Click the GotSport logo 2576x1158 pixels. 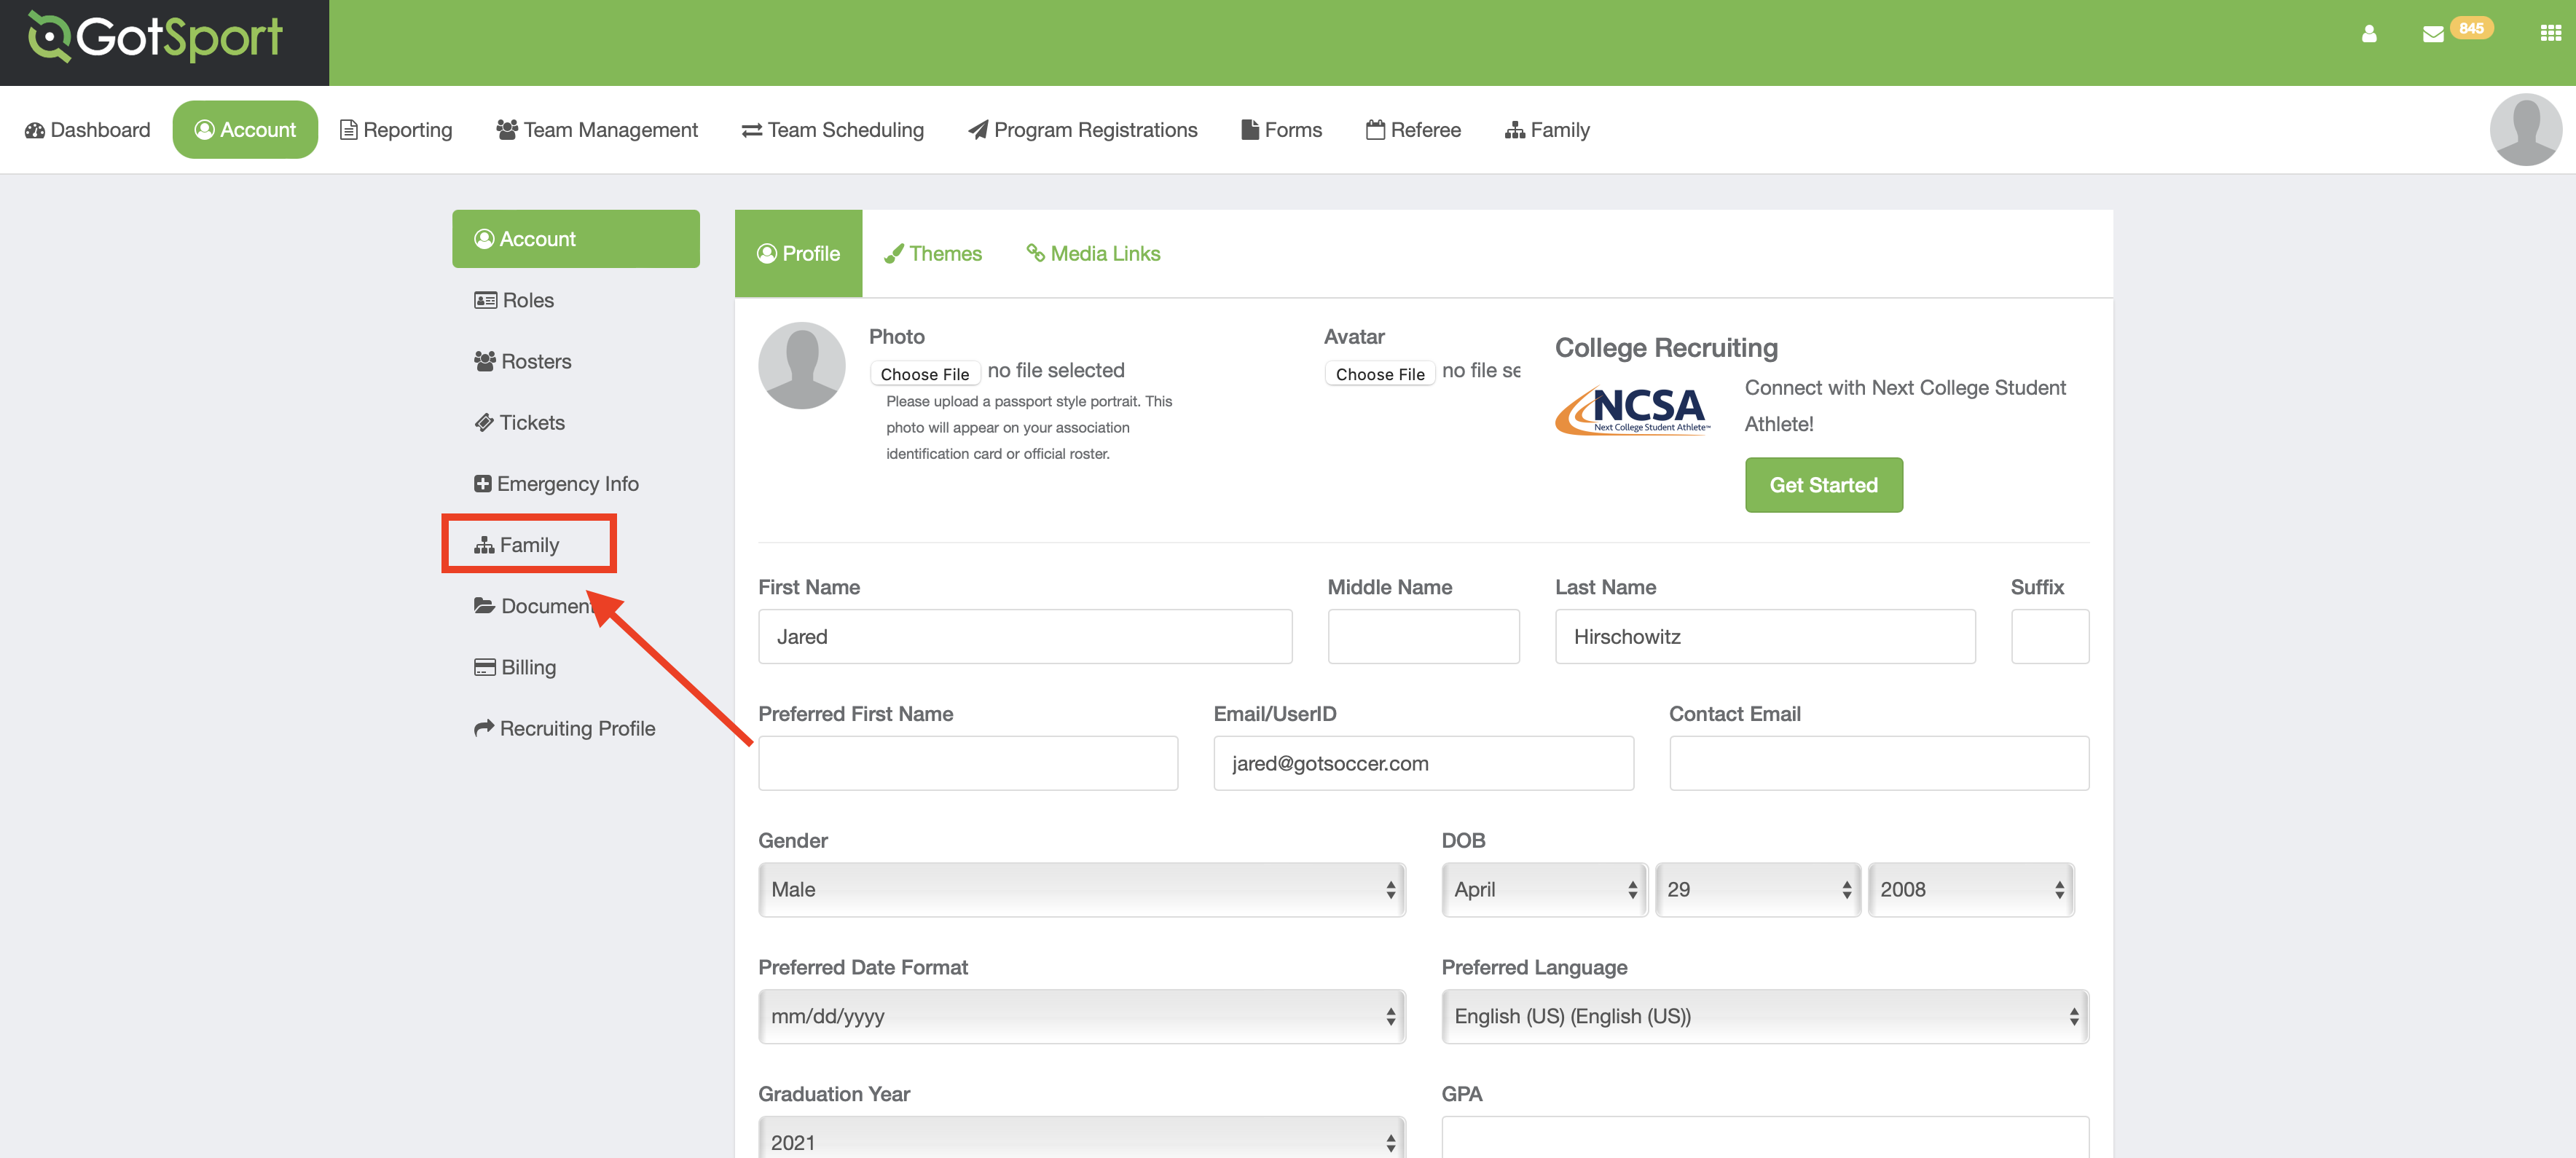click(157, 38)
